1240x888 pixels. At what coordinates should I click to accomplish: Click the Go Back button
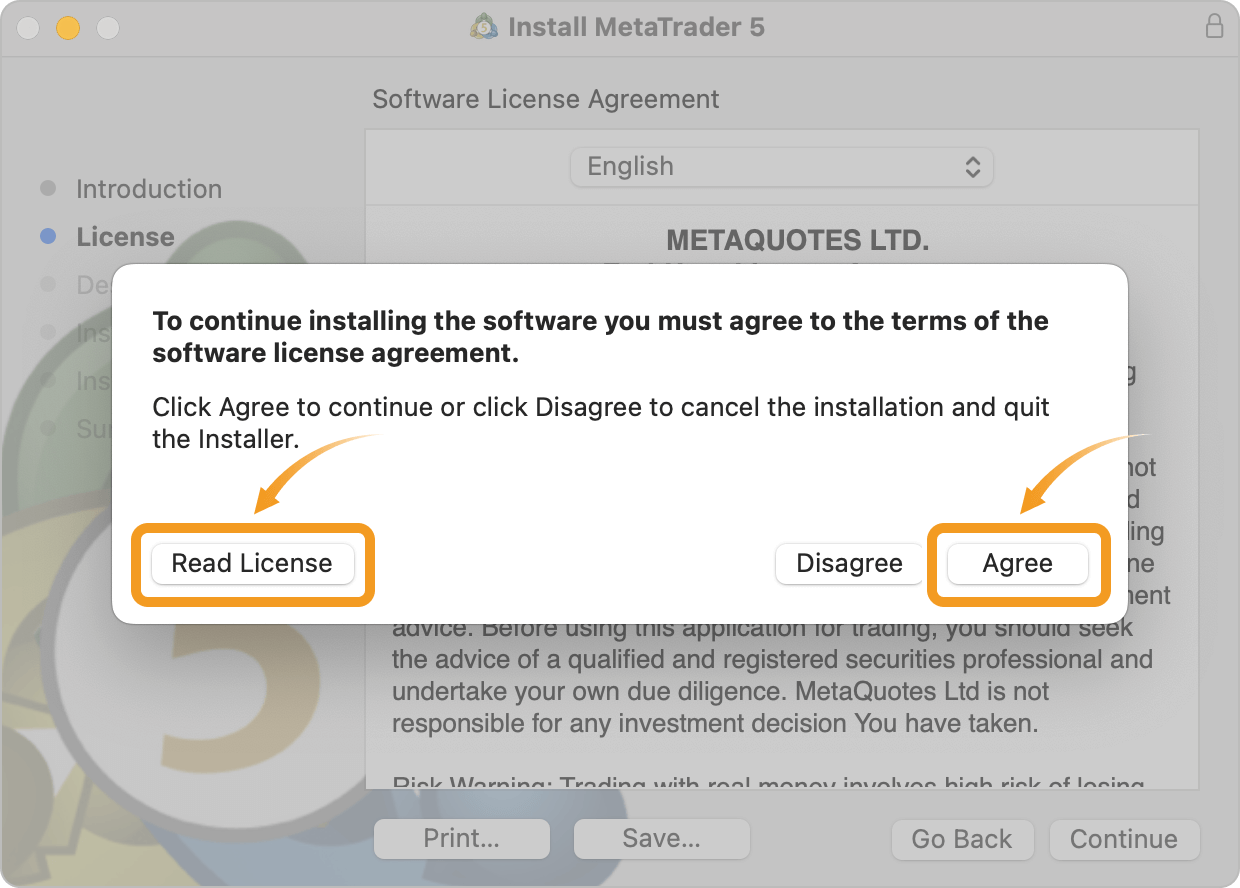pyautogui.click(x=962, y=839)
